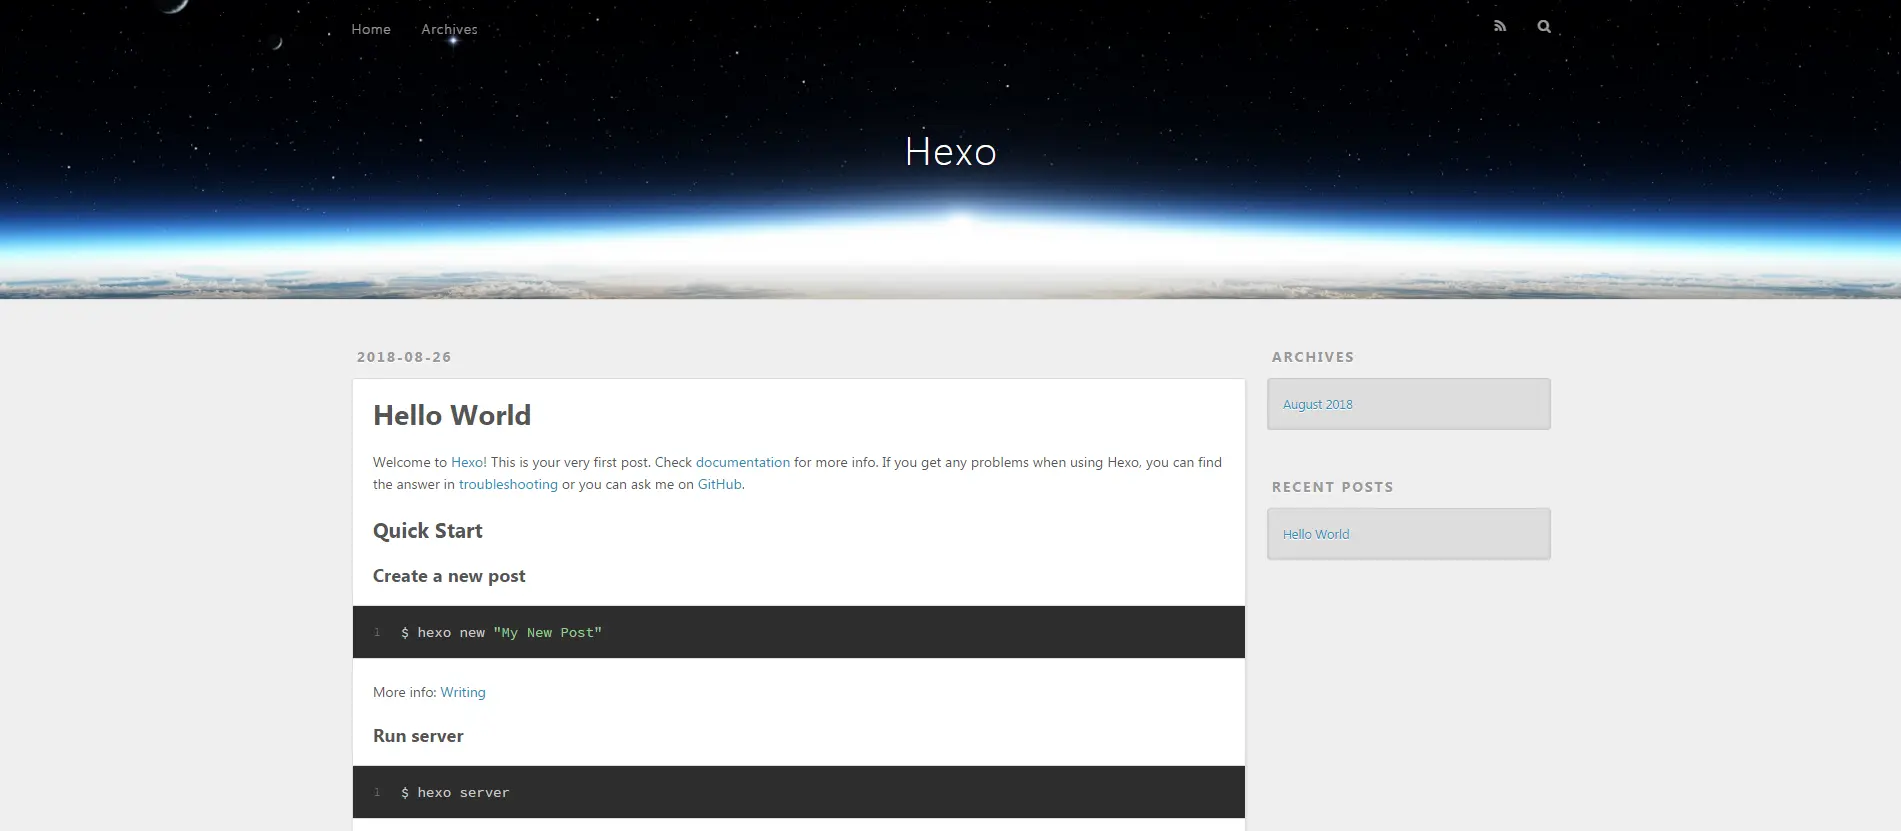Viewport: 1901px width, 831px height.
Task: Open the search magnifier icon
Action: pos(1544,26)
